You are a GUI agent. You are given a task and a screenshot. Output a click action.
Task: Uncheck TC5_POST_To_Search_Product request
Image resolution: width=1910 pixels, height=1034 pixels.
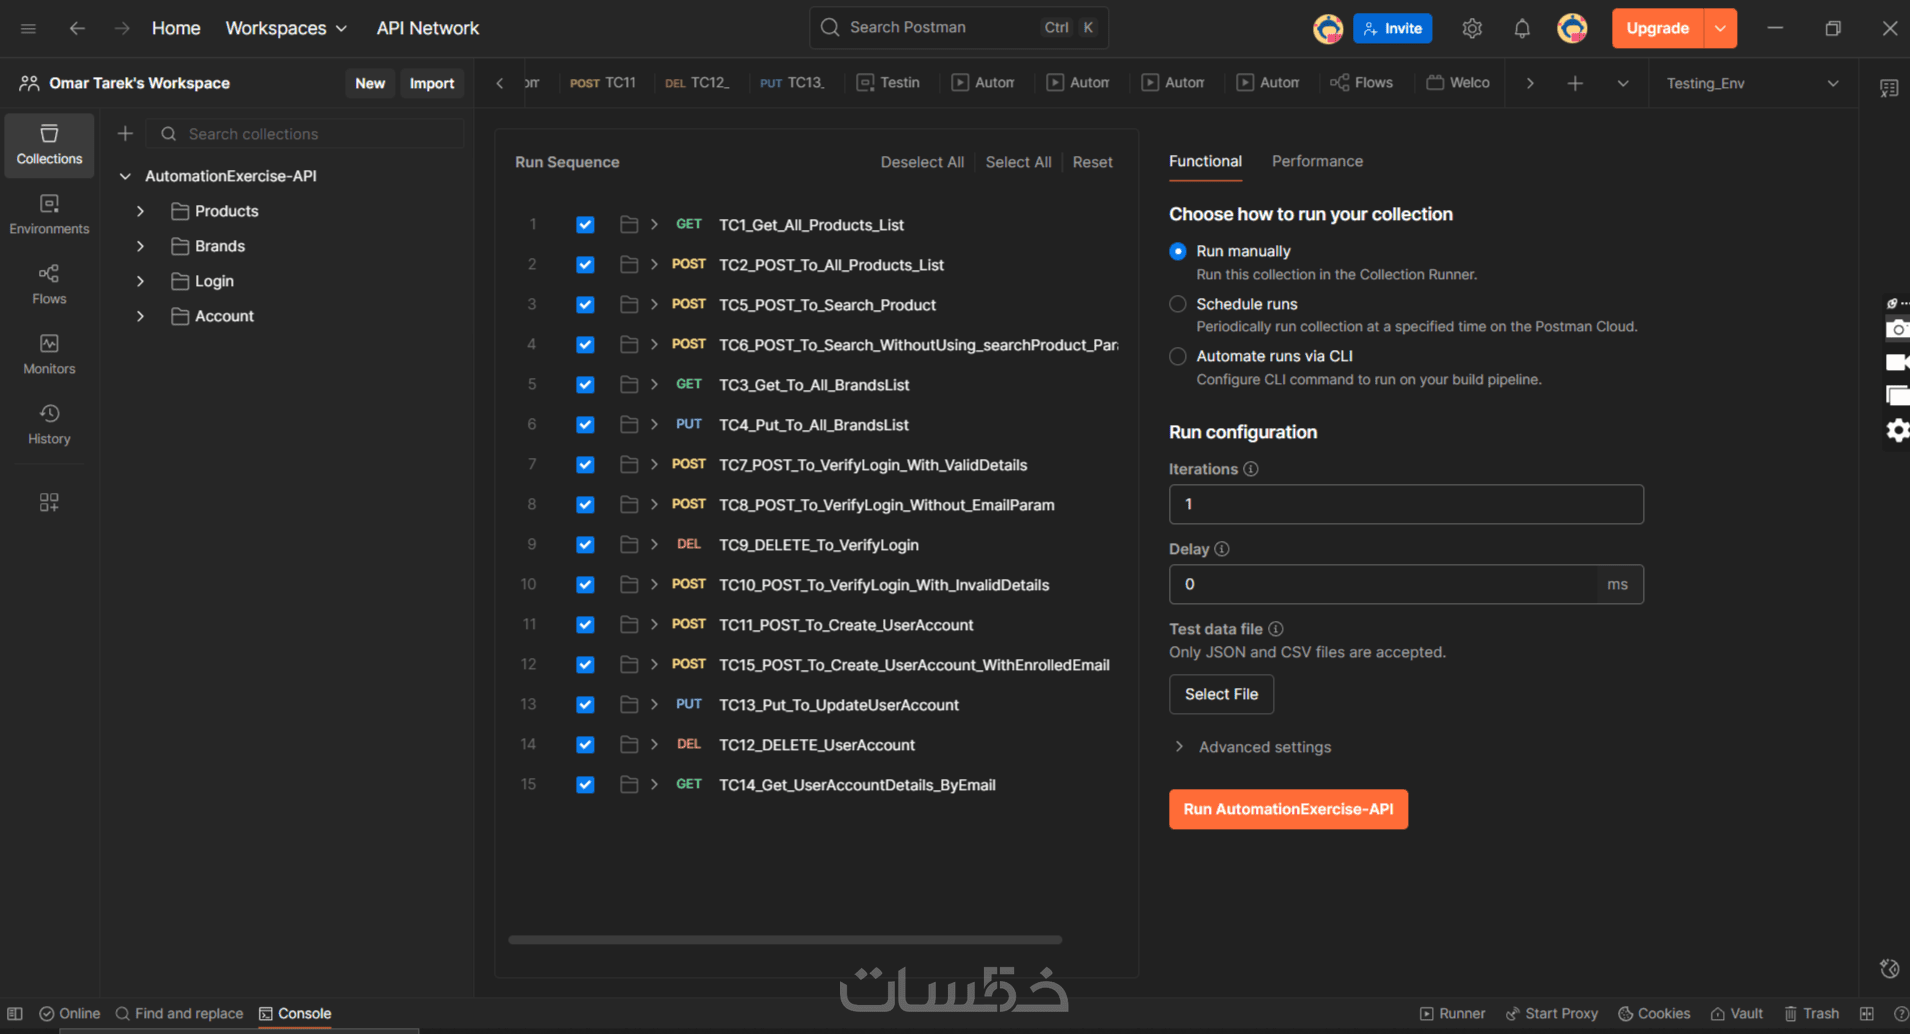pos(585,305)
